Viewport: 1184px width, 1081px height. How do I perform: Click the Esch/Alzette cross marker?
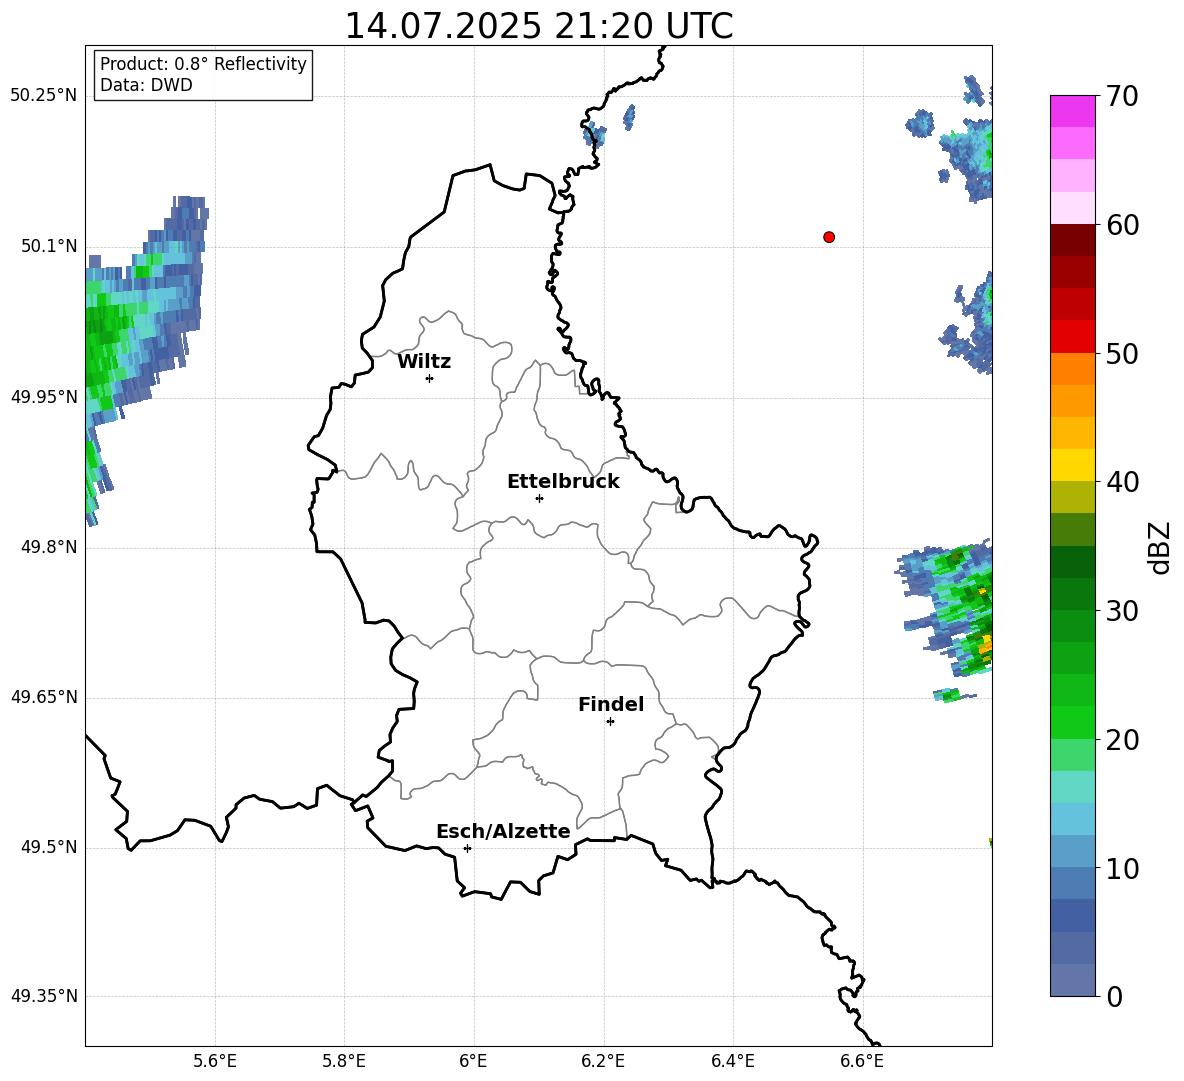[467, 848]
